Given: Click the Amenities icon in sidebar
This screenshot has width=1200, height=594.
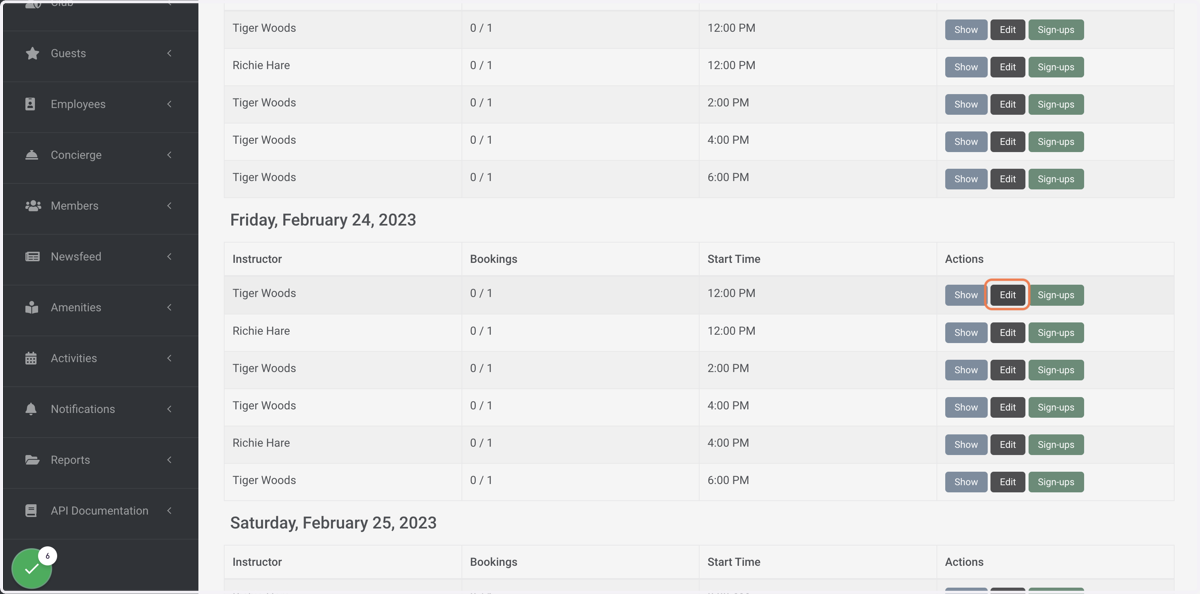Looking at the screenshot, I should 32,308.
